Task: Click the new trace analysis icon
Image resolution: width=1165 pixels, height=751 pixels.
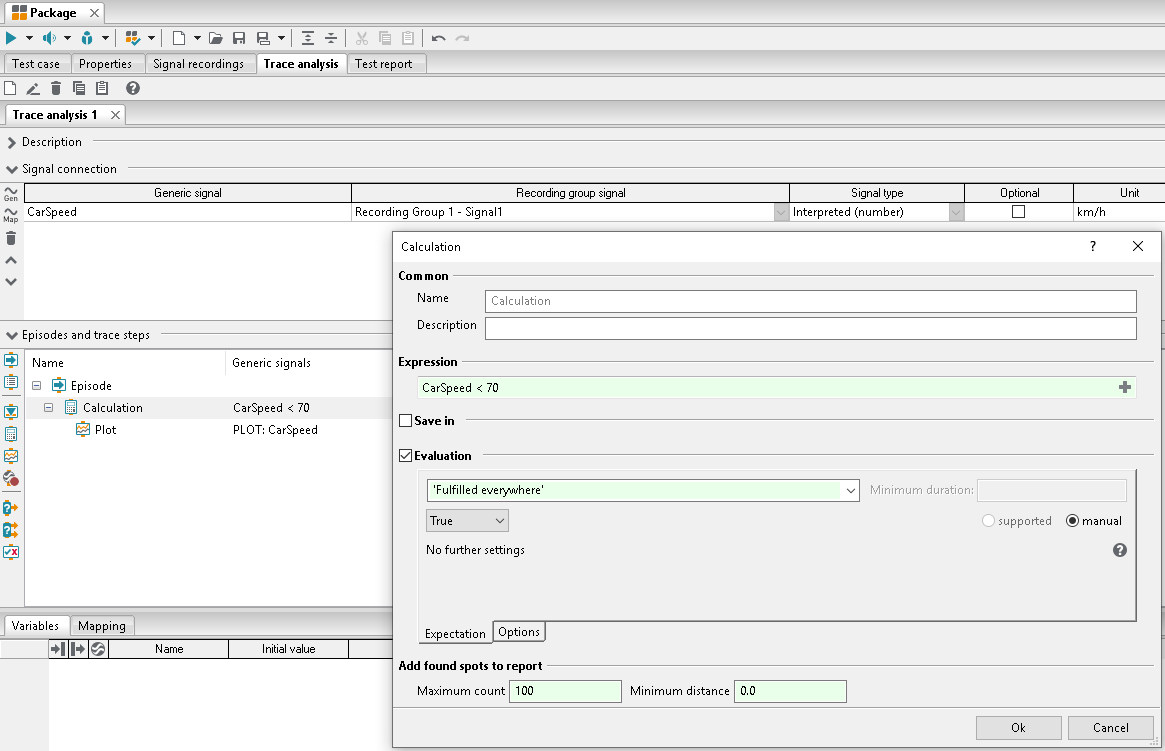Action: [x=10, y=88]
